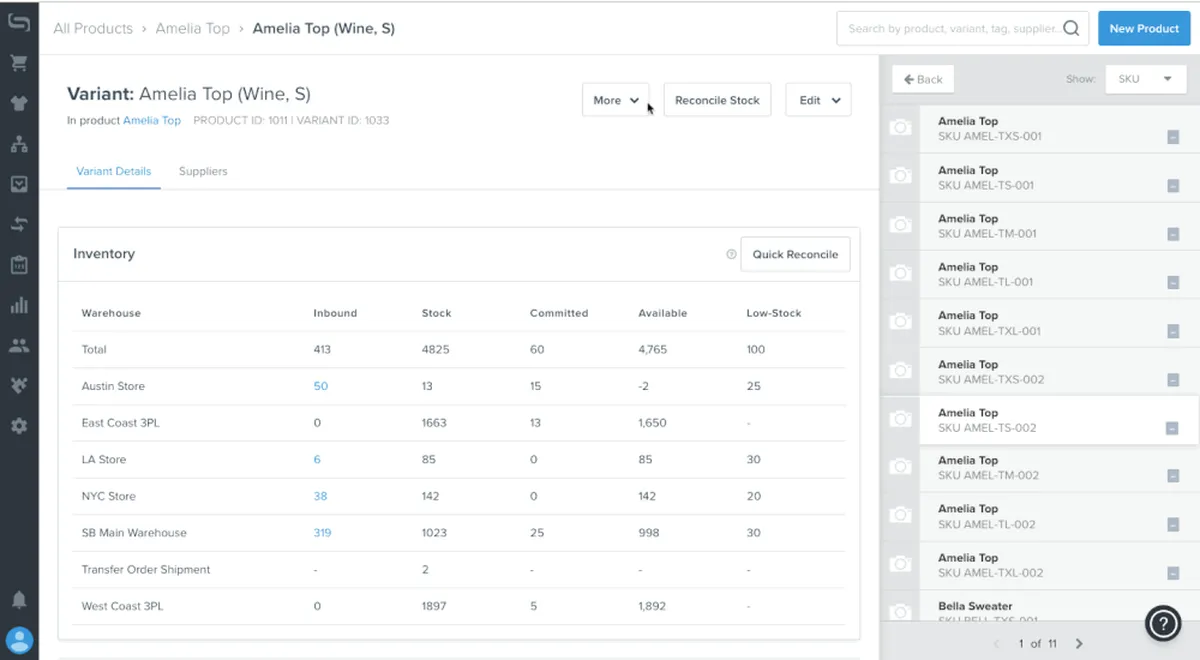Click the user profile avatar icon

pos(19,640)
